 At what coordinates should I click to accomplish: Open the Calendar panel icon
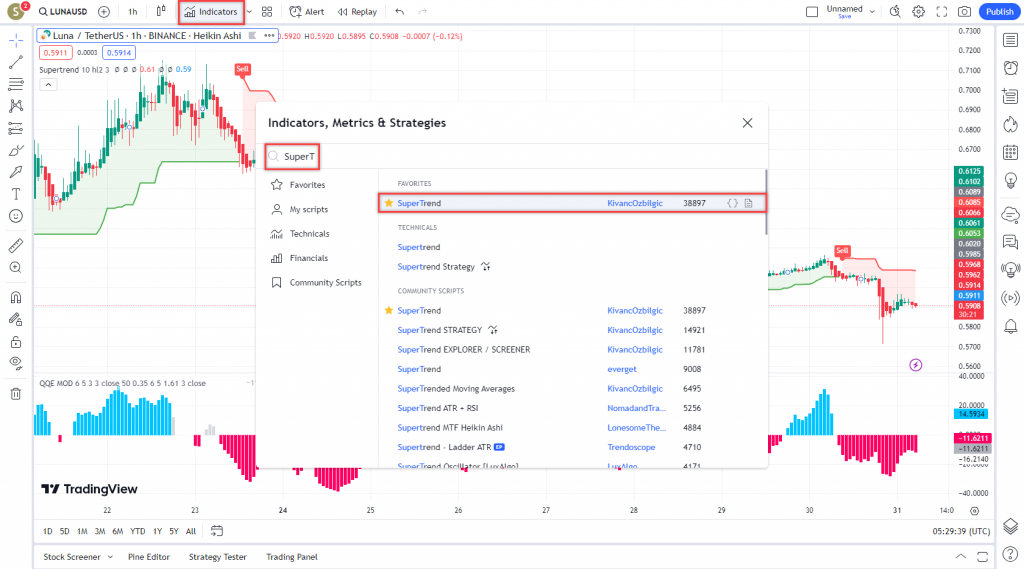coord(1010,152)
